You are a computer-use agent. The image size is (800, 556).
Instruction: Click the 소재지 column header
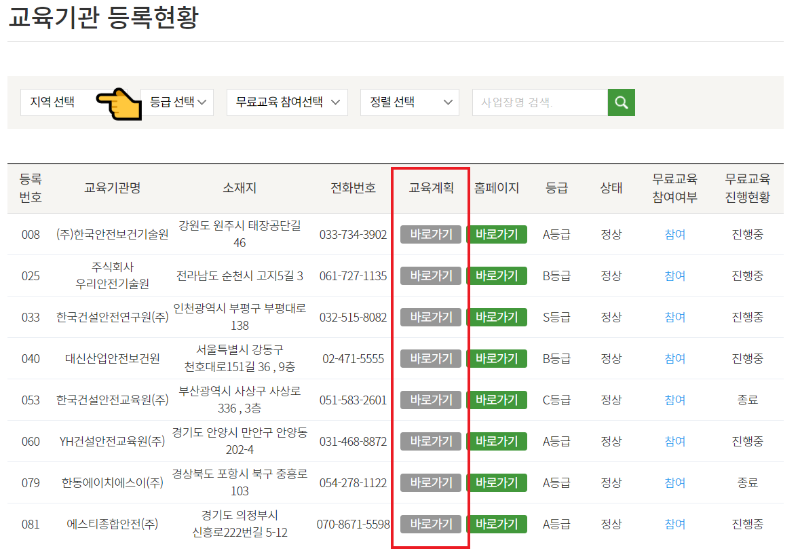point(239,188)
